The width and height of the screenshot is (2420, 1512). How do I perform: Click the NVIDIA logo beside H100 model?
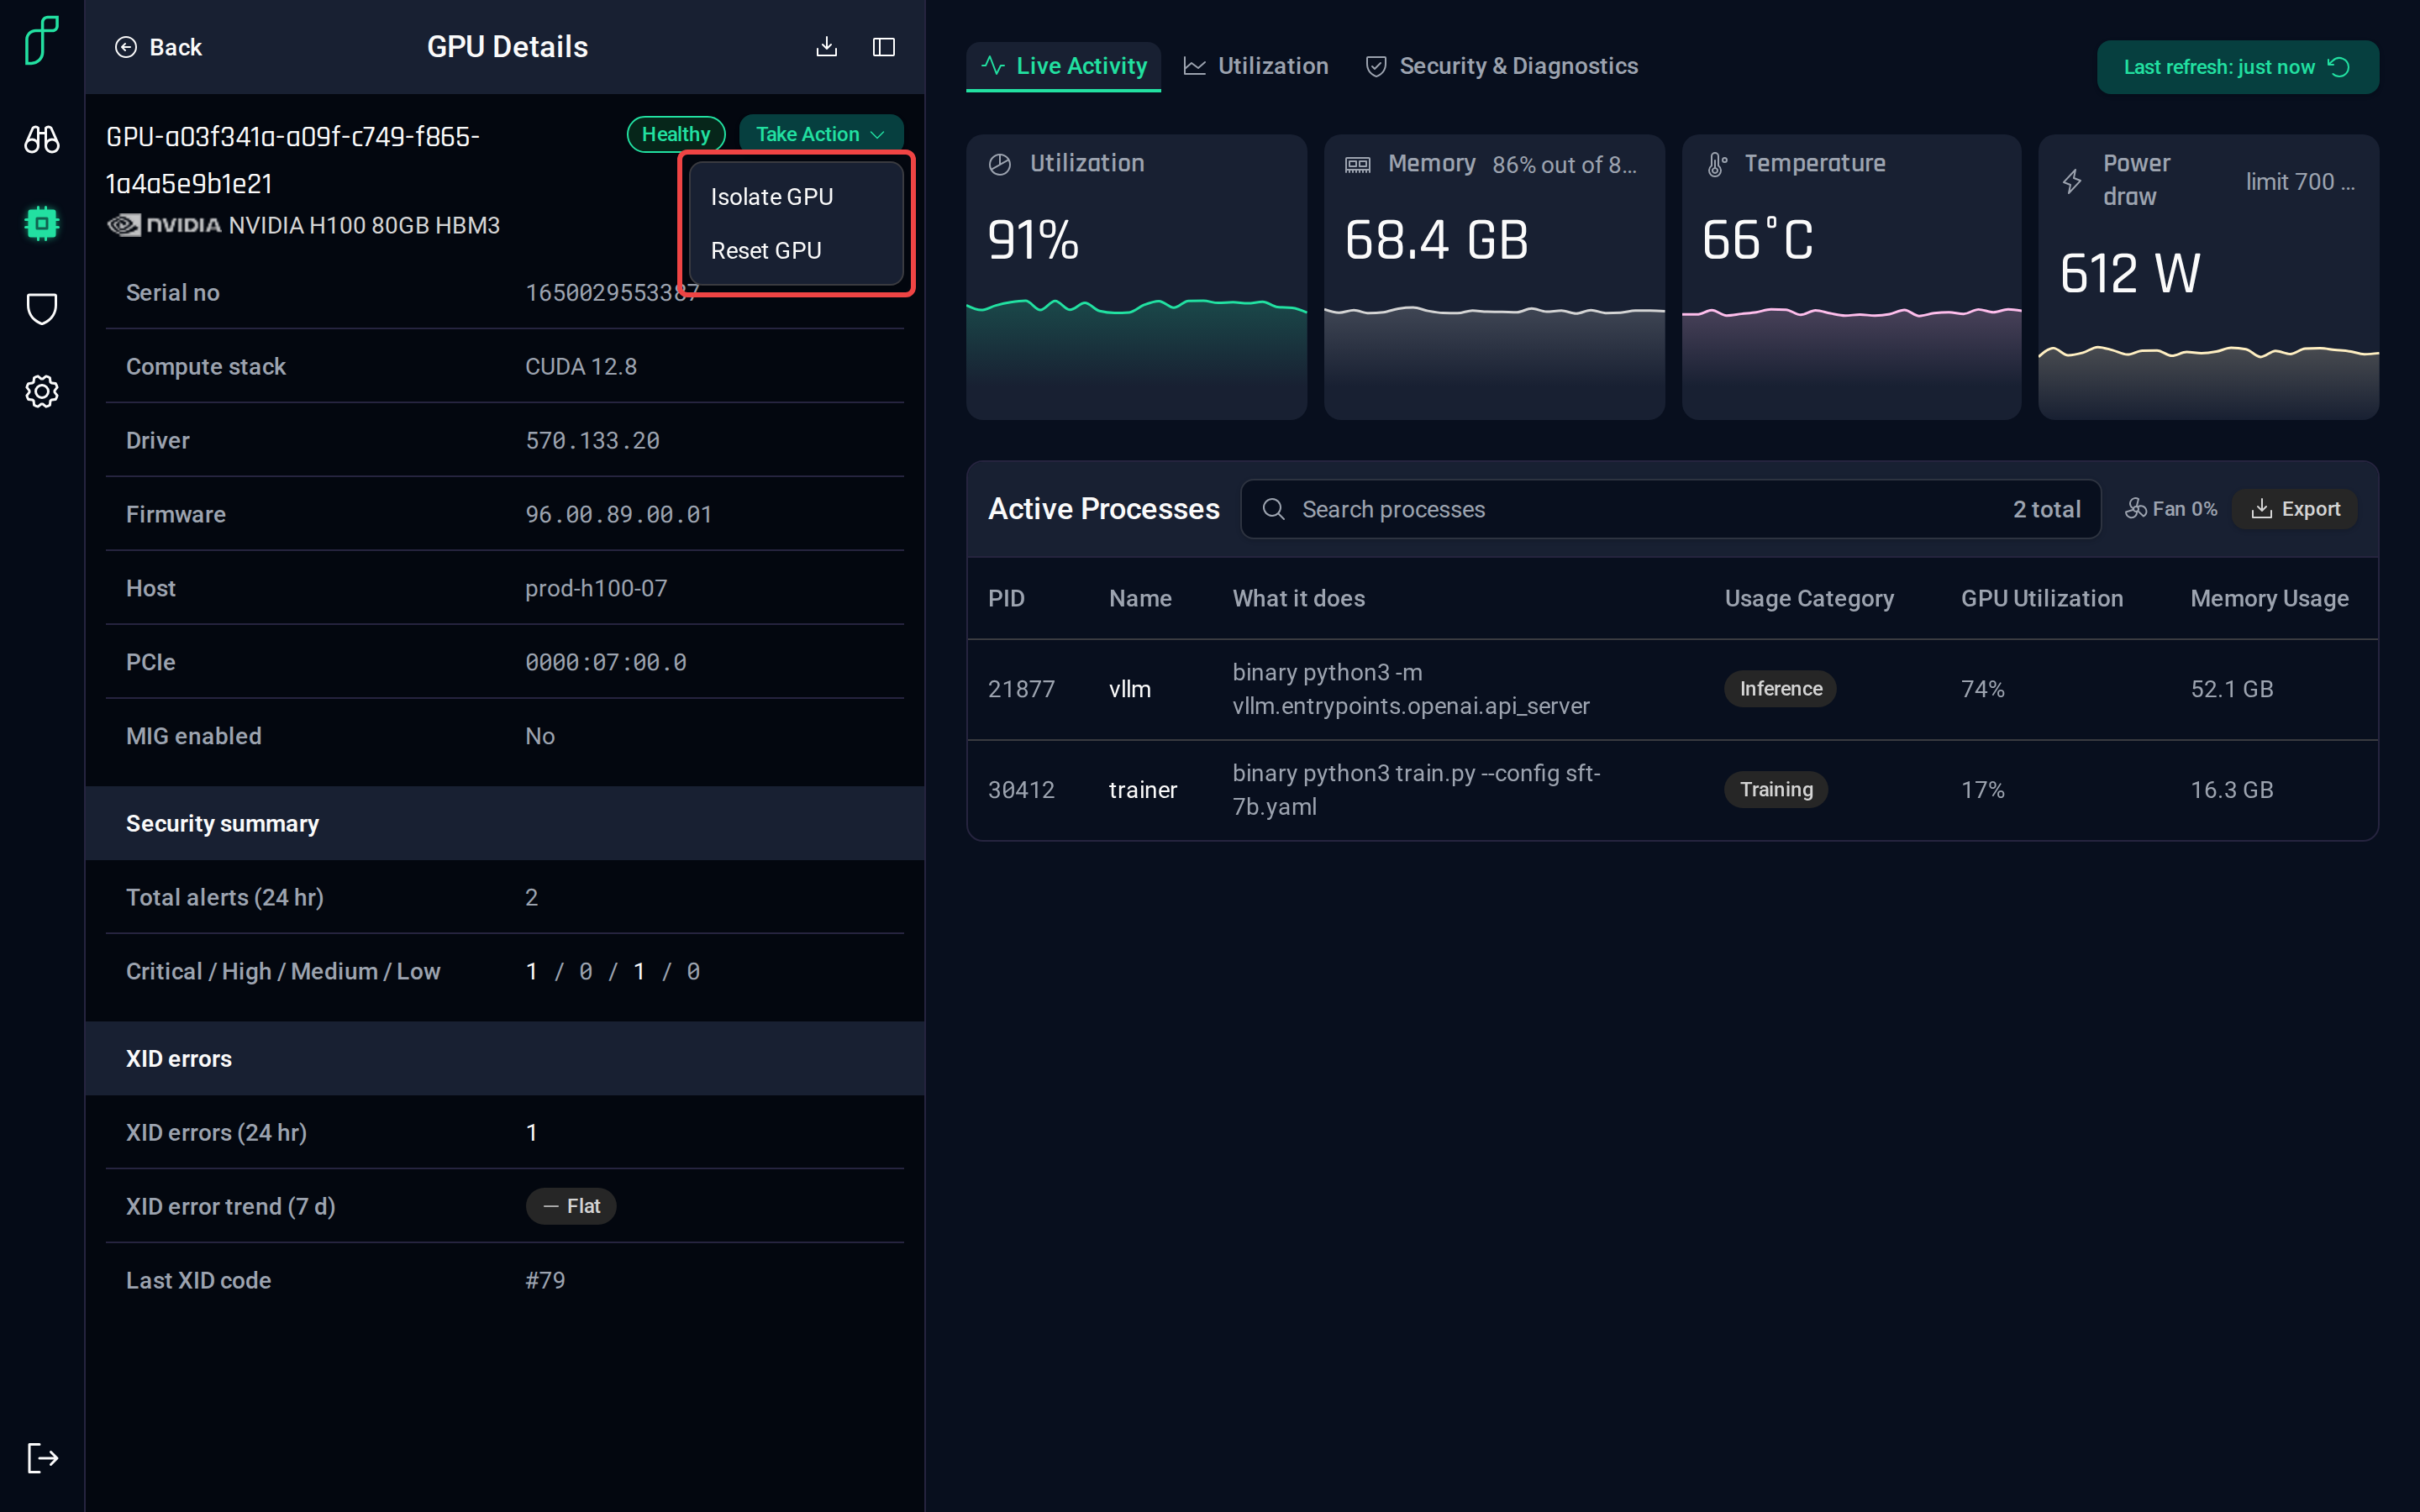point(164,225)
